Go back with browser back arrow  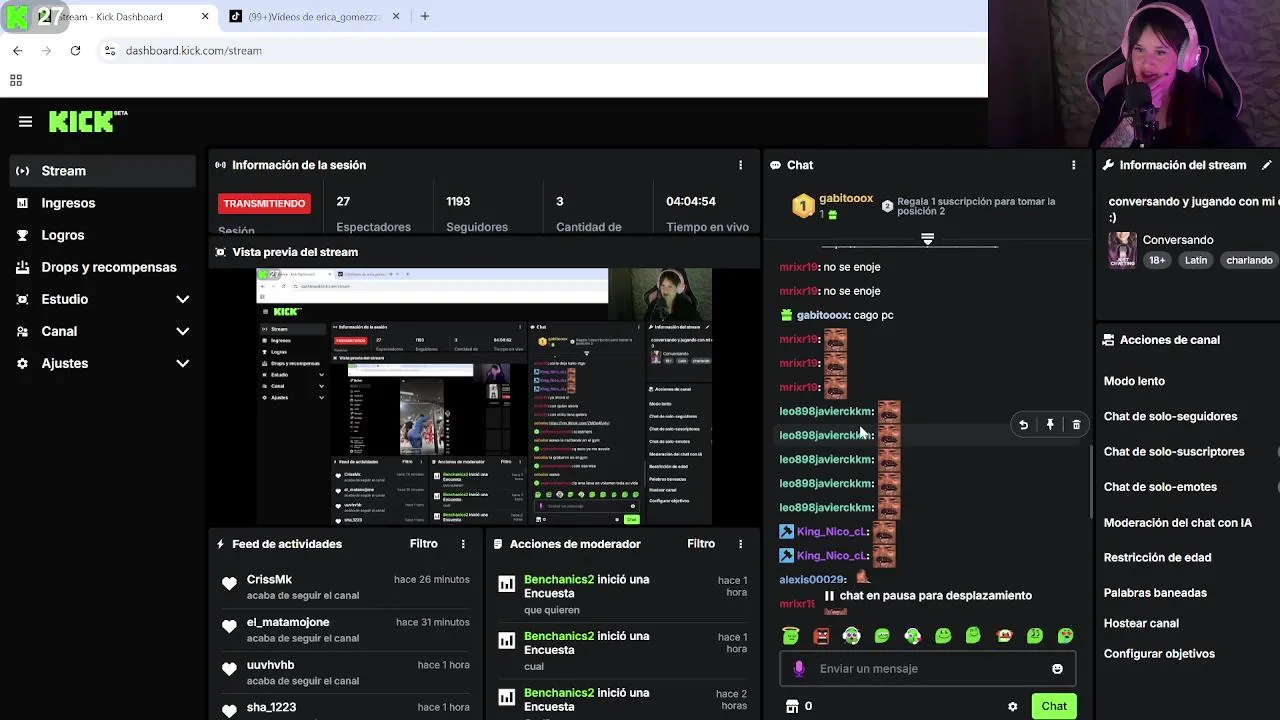point(17,51)
